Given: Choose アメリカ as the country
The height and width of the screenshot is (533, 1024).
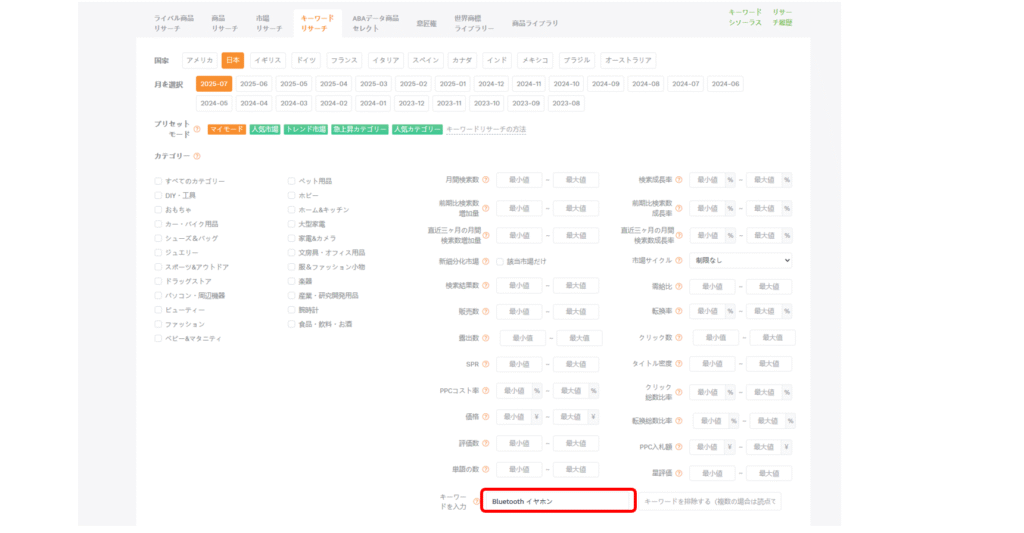Looking at the screenshot, I should 199,60.
